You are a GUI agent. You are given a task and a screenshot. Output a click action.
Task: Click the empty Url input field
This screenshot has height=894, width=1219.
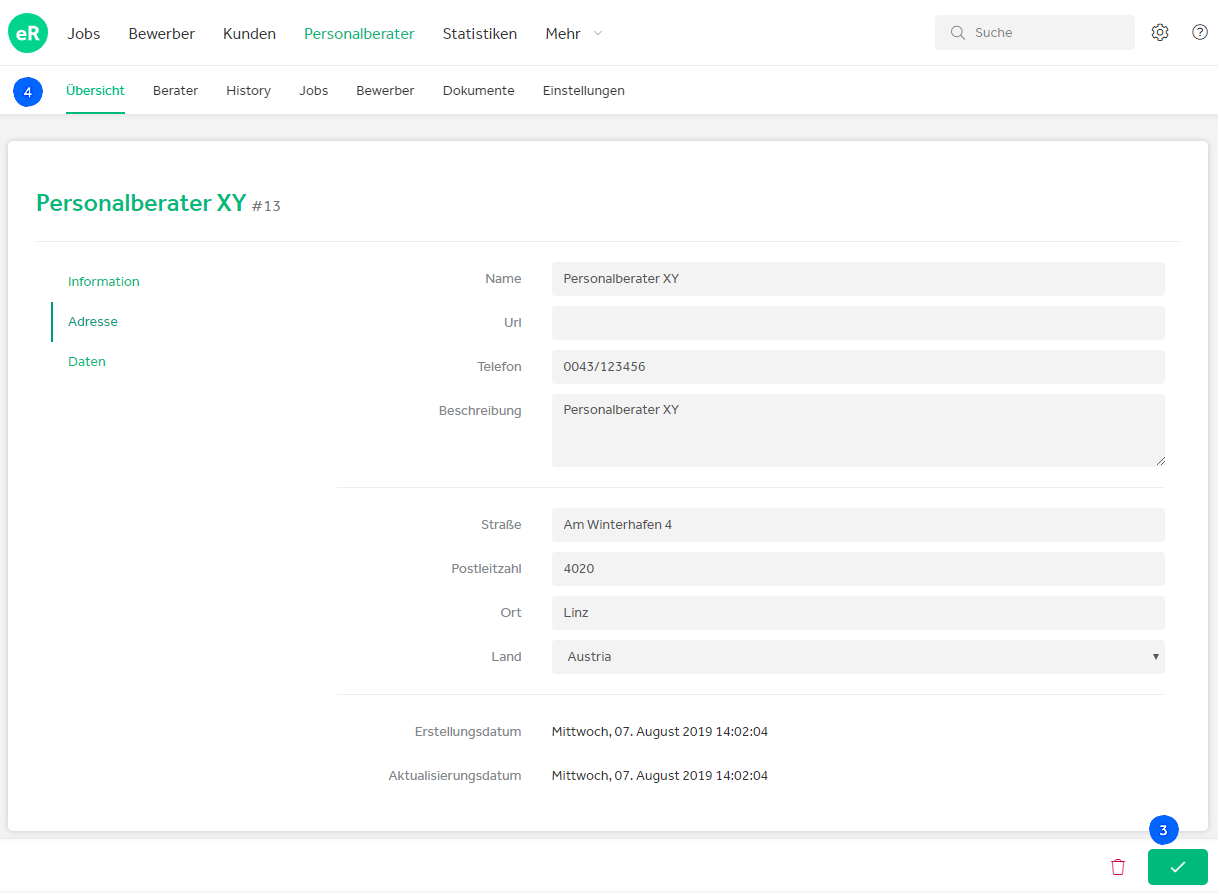858,323
